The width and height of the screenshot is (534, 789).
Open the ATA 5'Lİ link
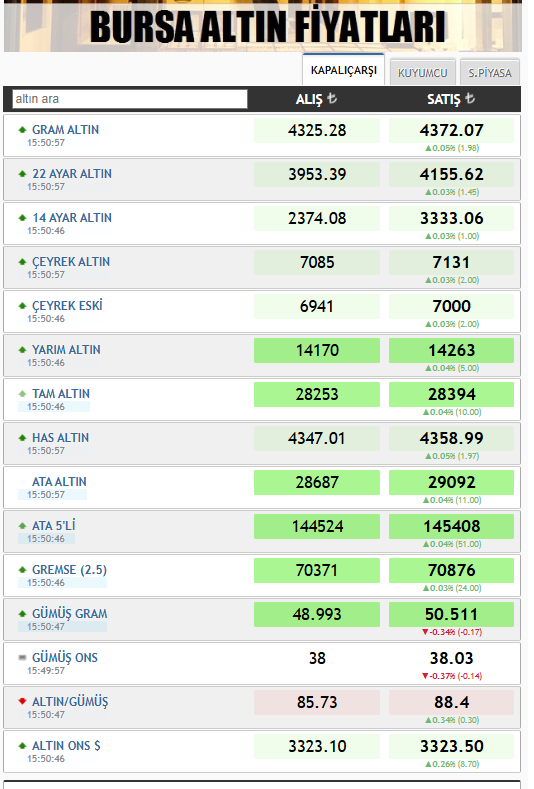(x=54, y=526)
